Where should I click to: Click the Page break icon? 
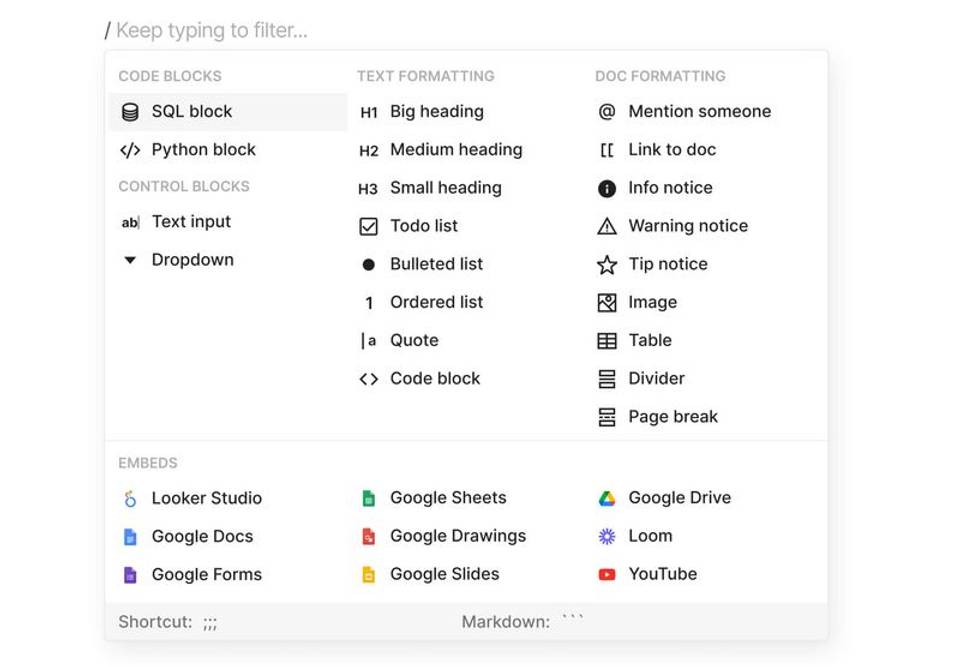[607, 417]
